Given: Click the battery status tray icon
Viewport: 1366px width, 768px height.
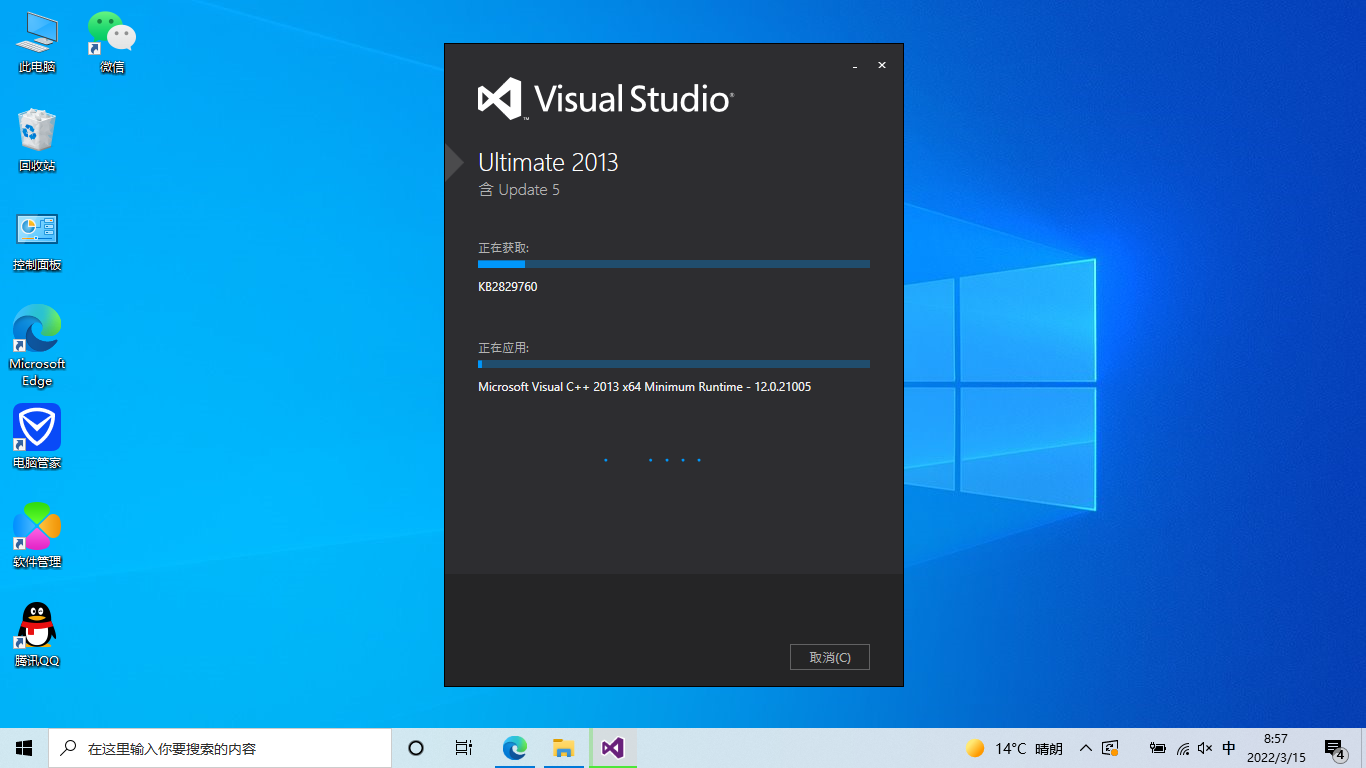Looking at the screenshot, I should (x=1158, y=748).
